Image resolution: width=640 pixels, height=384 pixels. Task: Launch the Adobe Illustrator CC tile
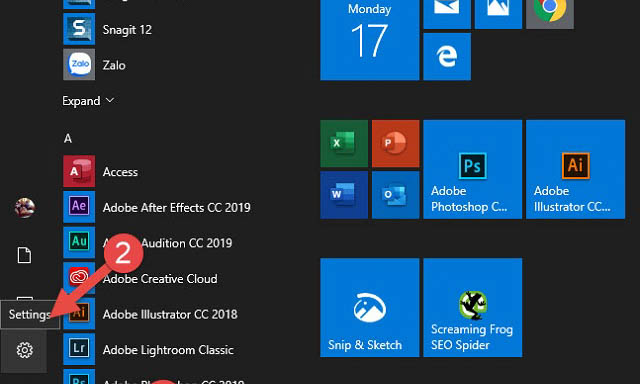tap(576, 169)
